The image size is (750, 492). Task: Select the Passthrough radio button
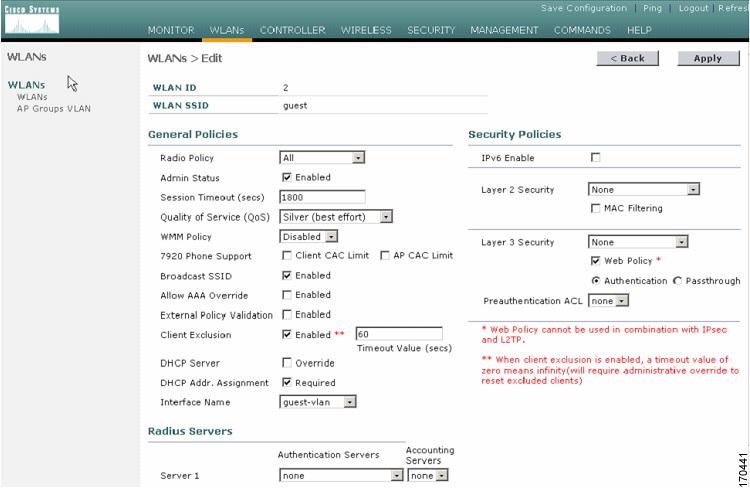point(677,281)
